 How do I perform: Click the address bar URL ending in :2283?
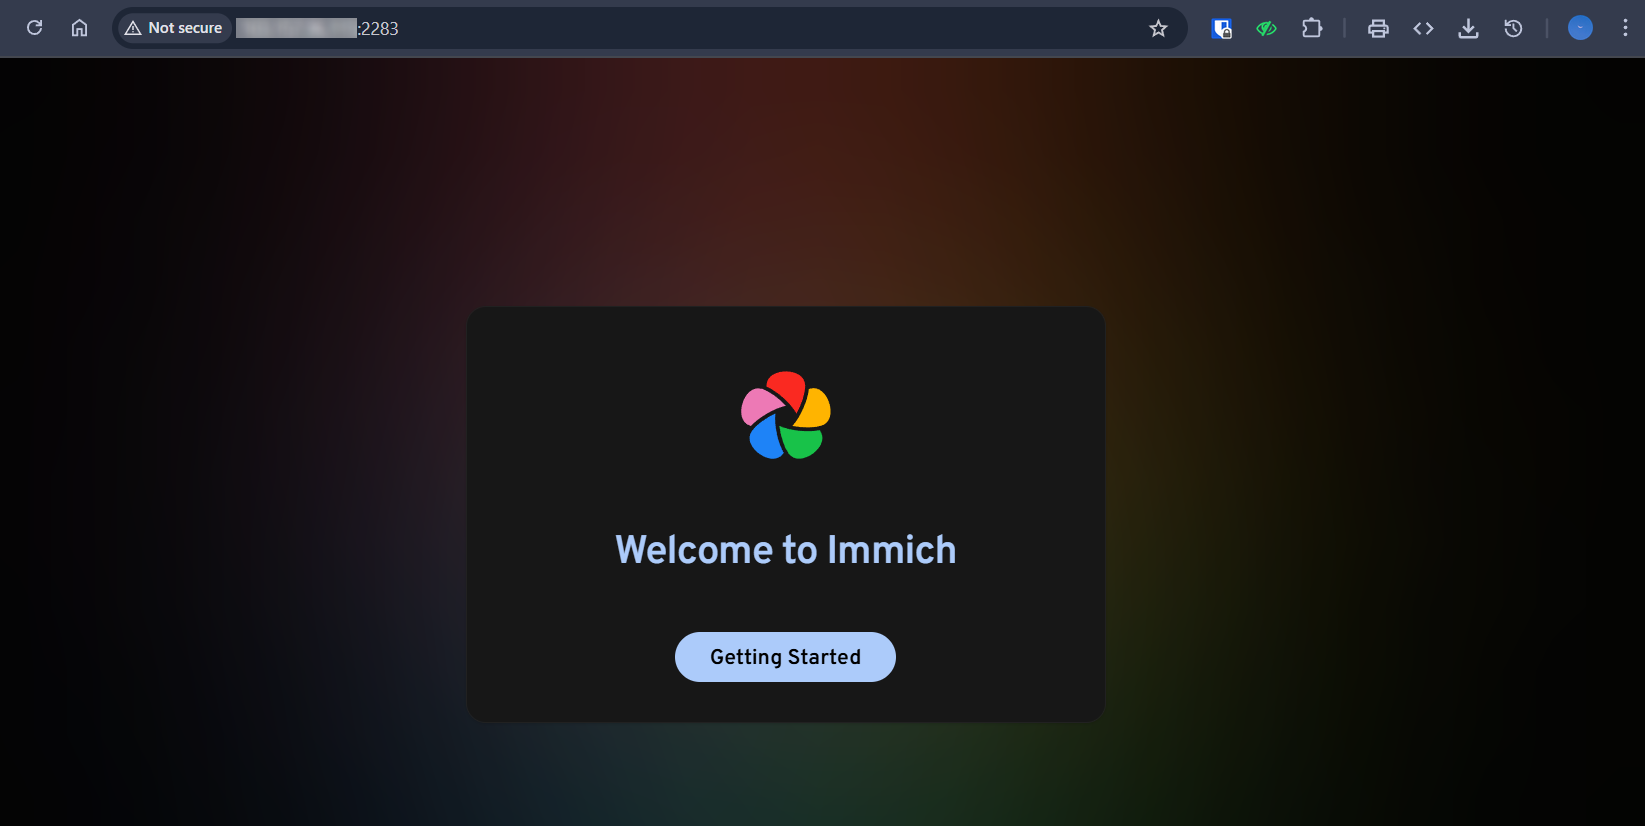[318, 28]
